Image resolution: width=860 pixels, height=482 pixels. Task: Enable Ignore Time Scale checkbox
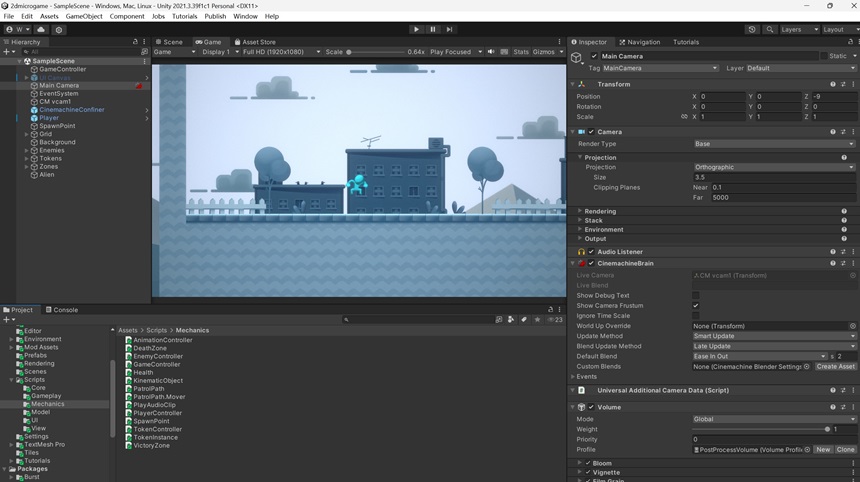696,316
